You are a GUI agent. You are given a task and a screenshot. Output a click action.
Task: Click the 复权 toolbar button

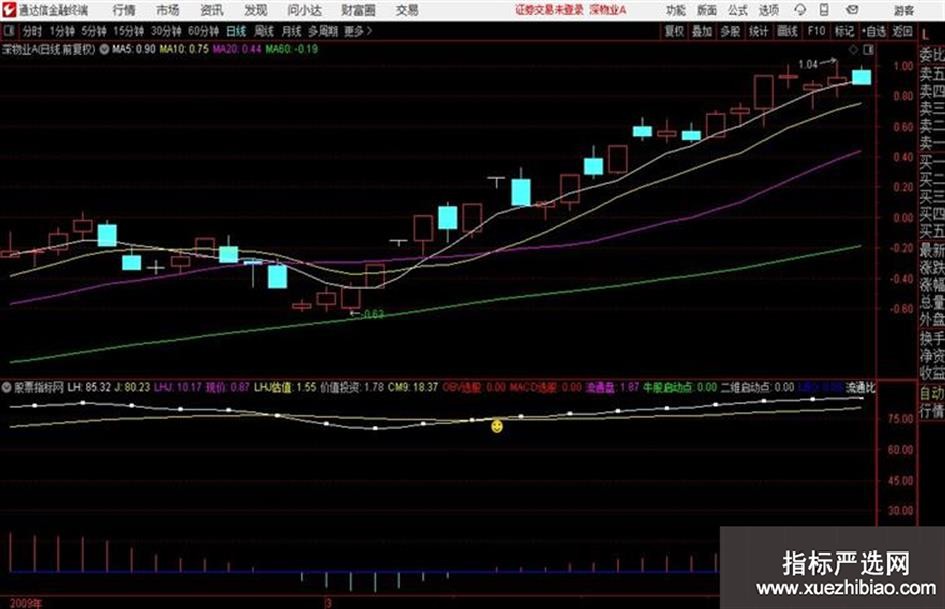click(x=674, y=31)
